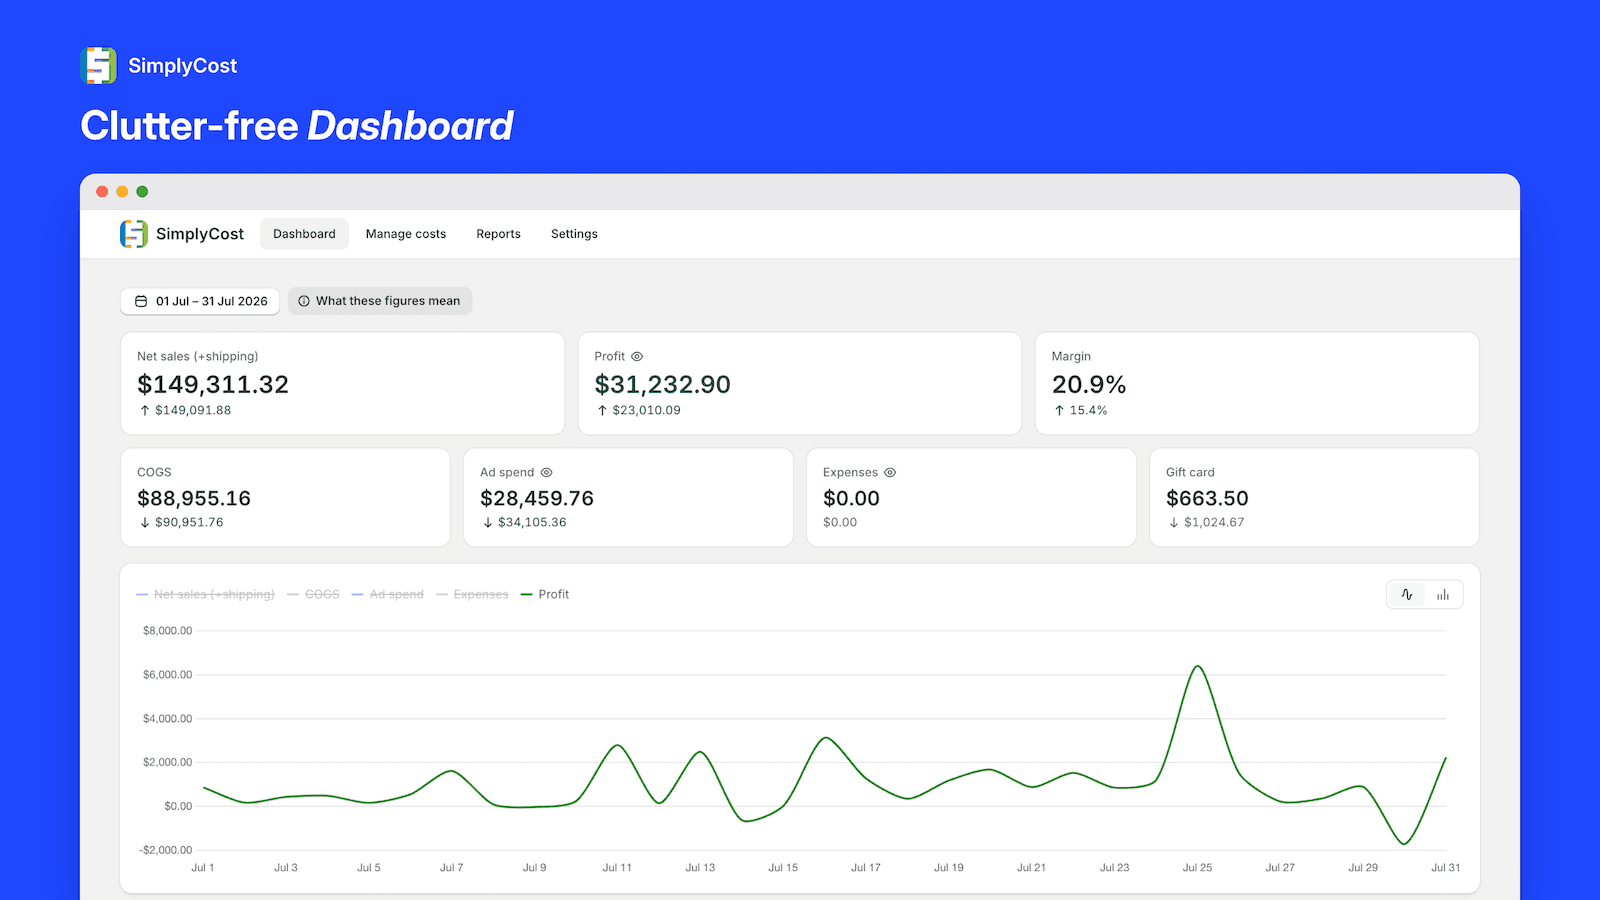Image resolution: width=1600 pixels, height=900 pixels.
Task: Toggle the eye icon next to Profit
Action: tap(637, 356)
